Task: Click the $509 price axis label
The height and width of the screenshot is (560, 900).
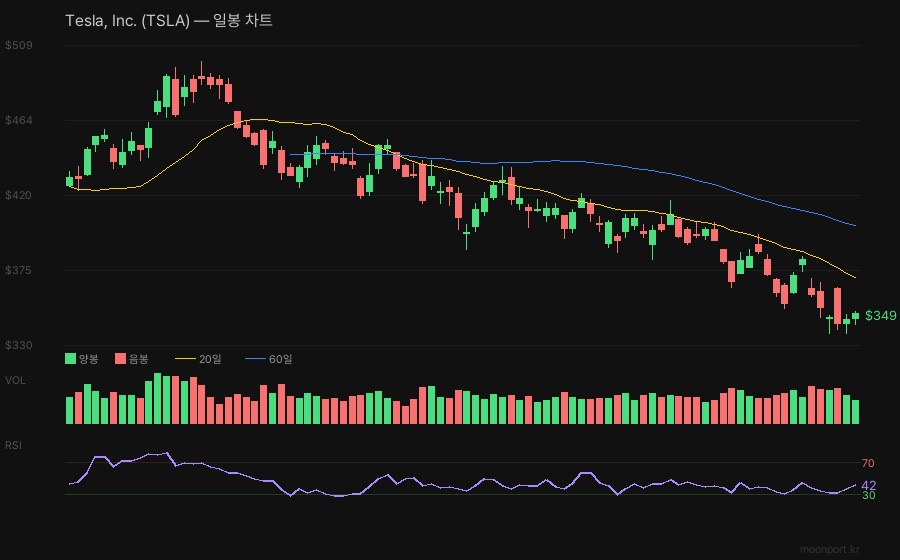Action: pos(19,45)
